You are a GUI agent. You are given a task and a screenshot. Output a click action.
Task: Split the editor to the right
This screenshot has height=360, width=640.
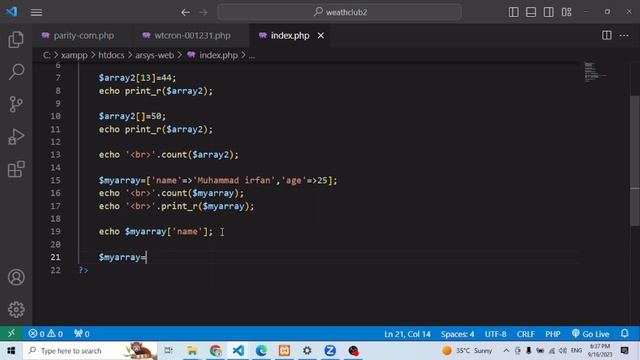pyautogui.click(x=607, y=36)
